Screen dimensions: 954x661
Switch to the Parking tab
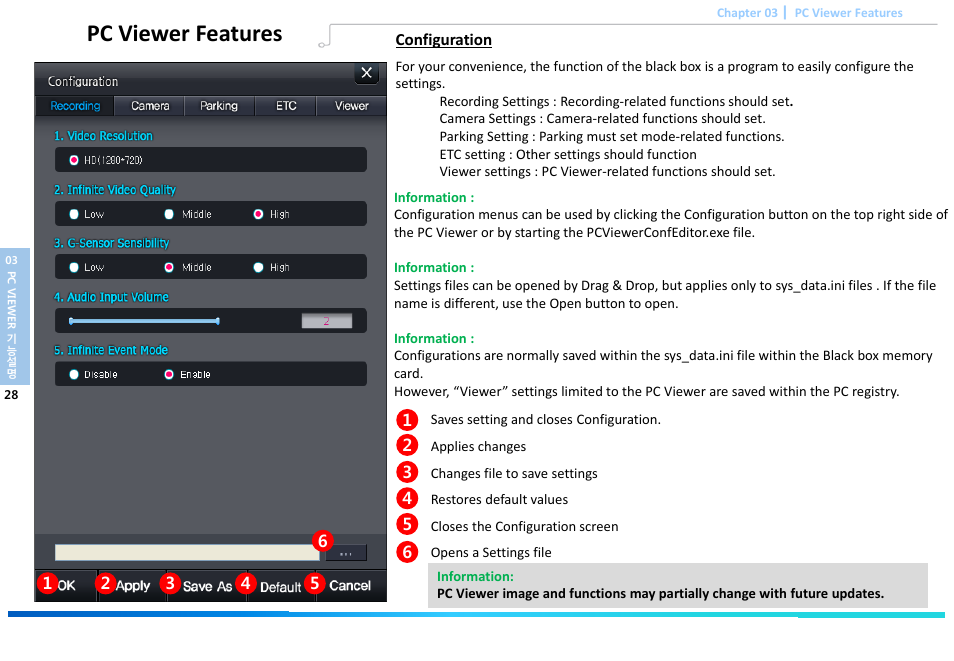219,106
